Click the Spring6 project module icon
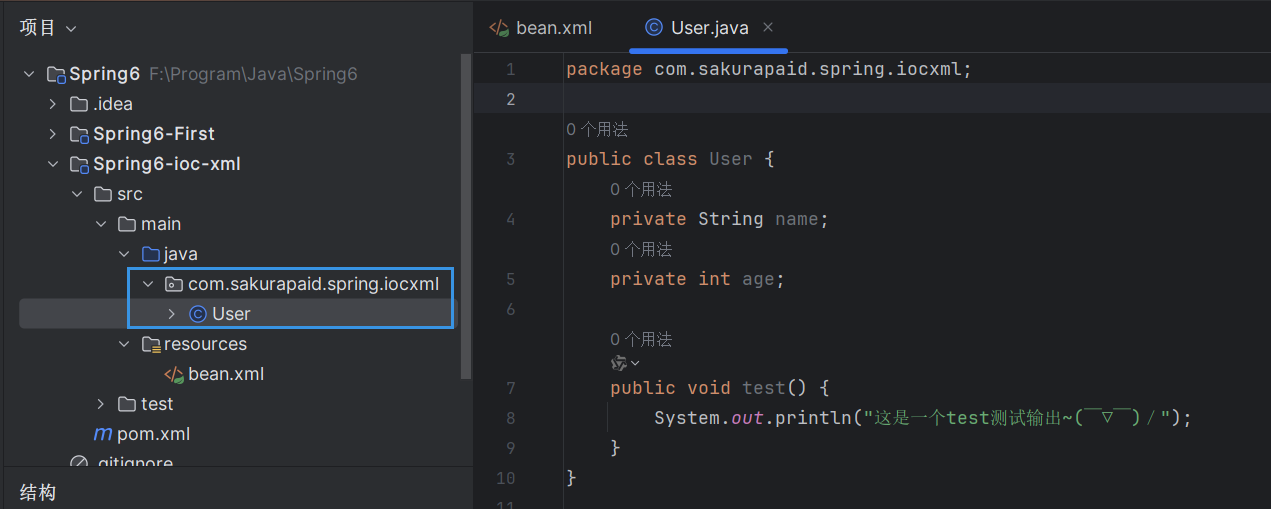1271x509 pixels. tap(57, 74)
